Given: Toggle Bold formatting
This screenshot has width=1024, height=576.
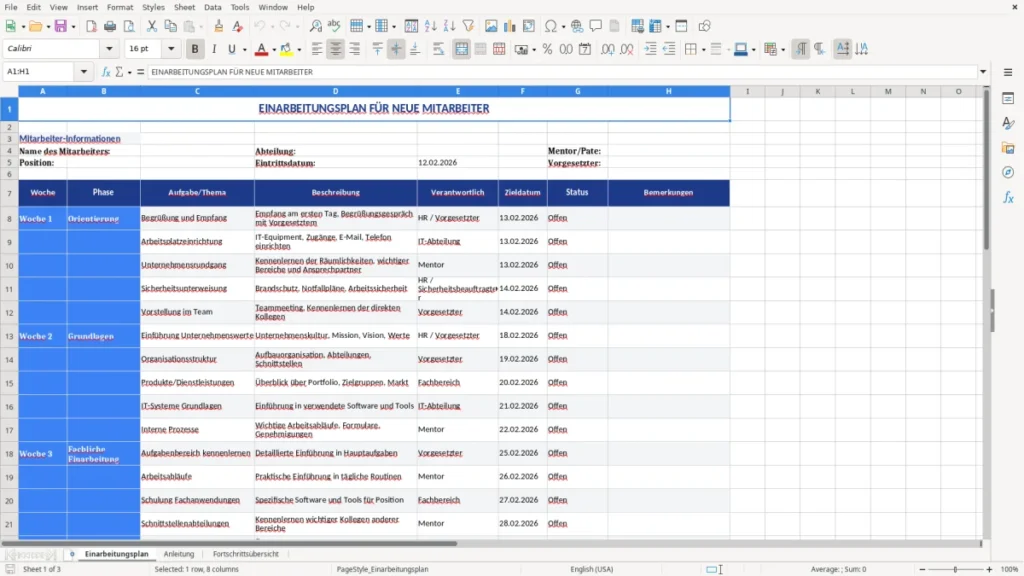Looking at the screenshot, I should tap(195, 49).
